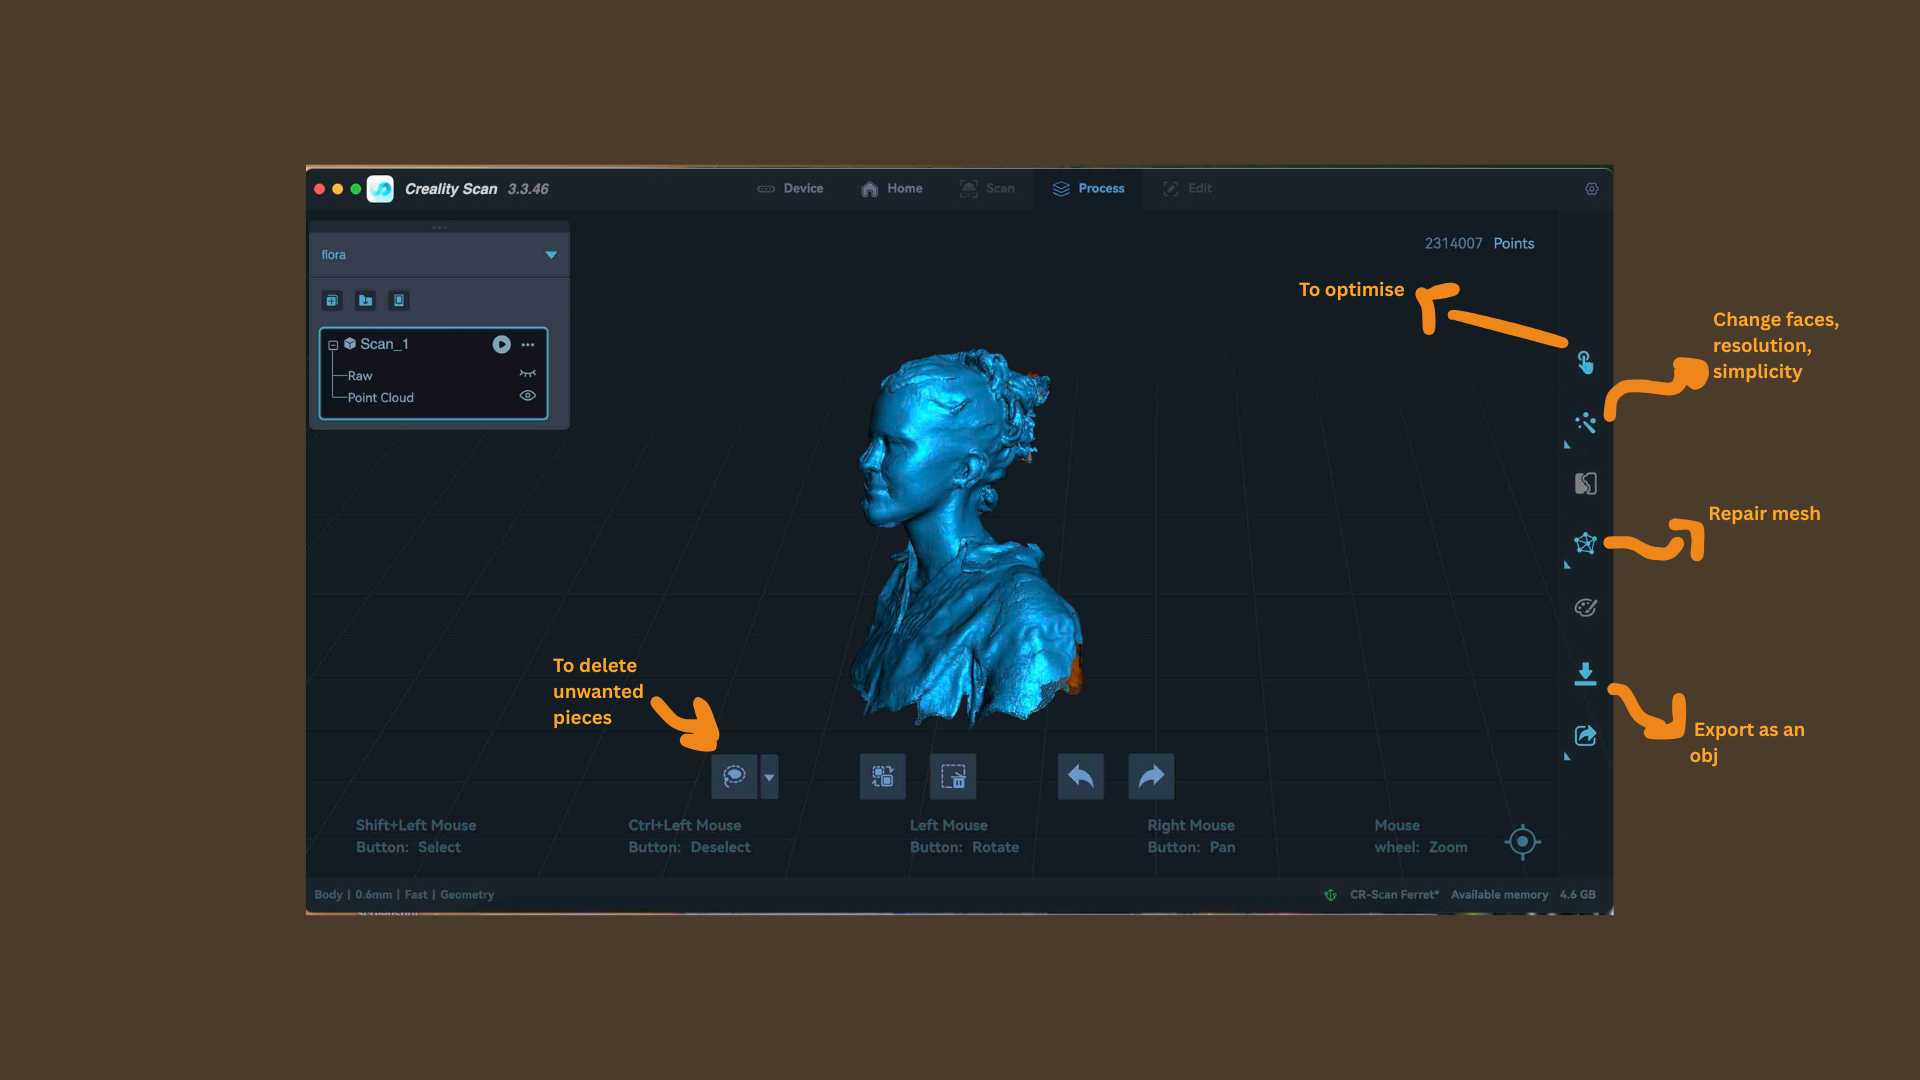Show the hidden Raw layer
Screen dimensions: 1920x1080
pyautogui.click(x=527, y=374)
